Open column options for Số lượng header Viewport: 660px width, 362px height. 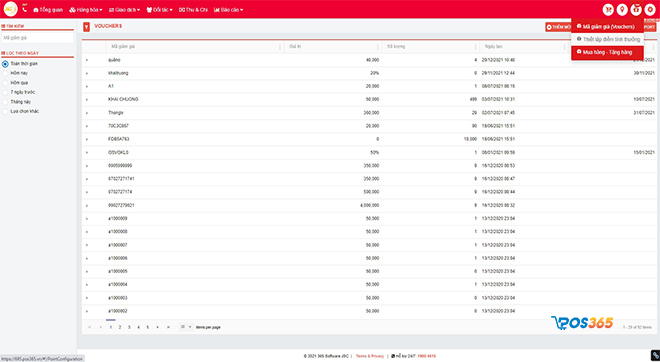476,47
